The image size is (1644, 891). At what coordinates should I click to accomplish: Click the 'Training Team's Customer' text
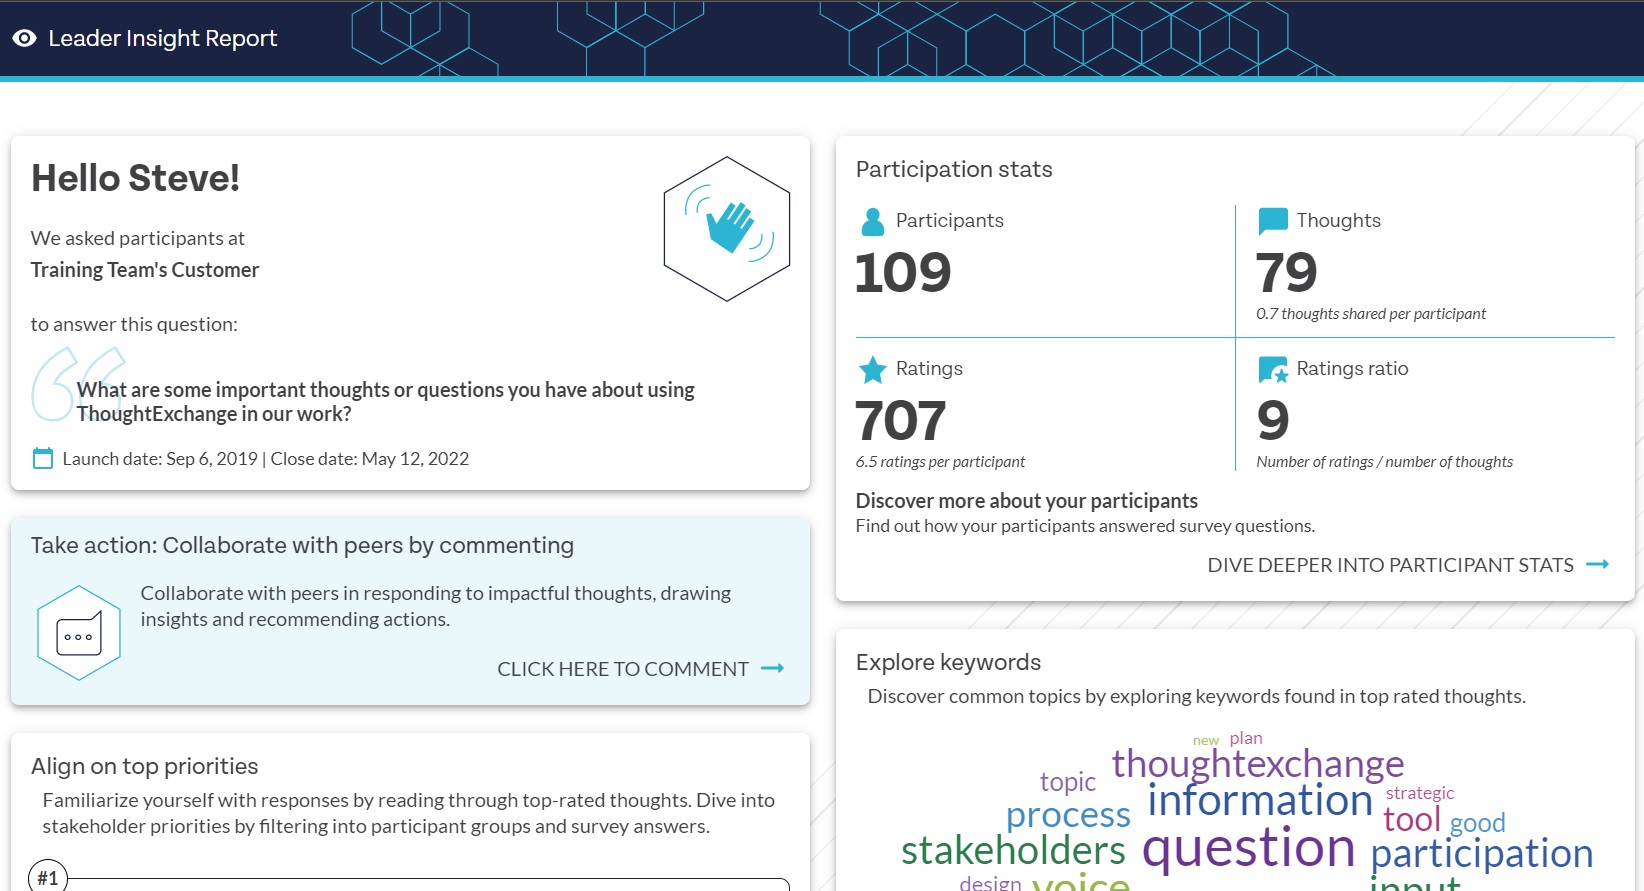point(145,270)
